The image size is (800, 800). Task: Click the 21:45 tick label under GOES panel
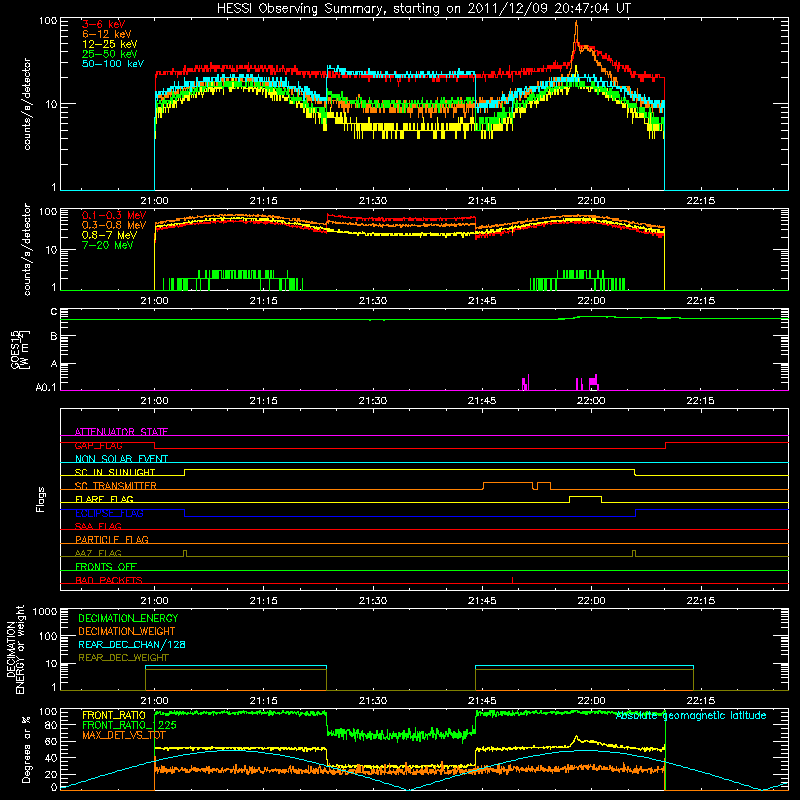point(482,401)
